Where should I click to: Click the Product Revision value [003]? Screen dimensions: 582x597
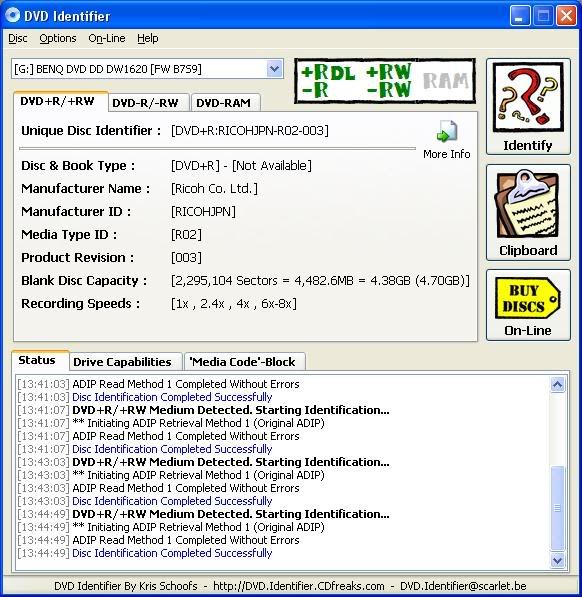pos(186,257)
